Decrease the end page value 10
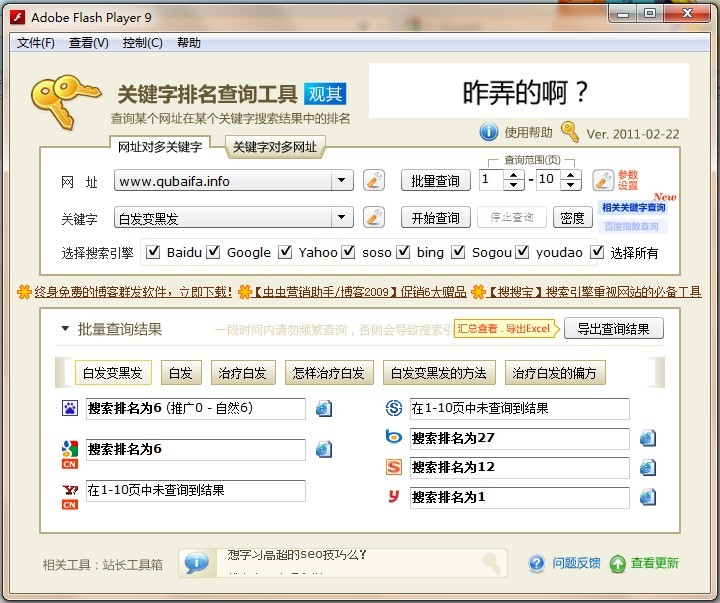 pyautogui.click(x=571, y=185)
